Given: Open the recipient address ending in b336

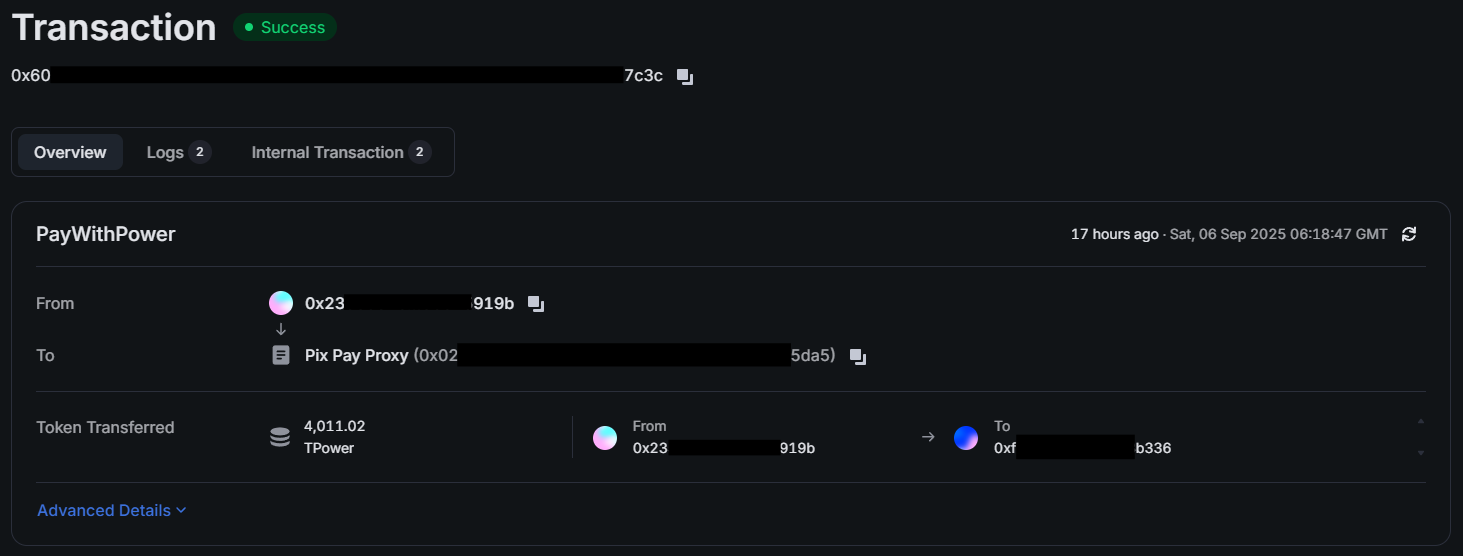Looking at the screenshot, I should click(1082, 448).
